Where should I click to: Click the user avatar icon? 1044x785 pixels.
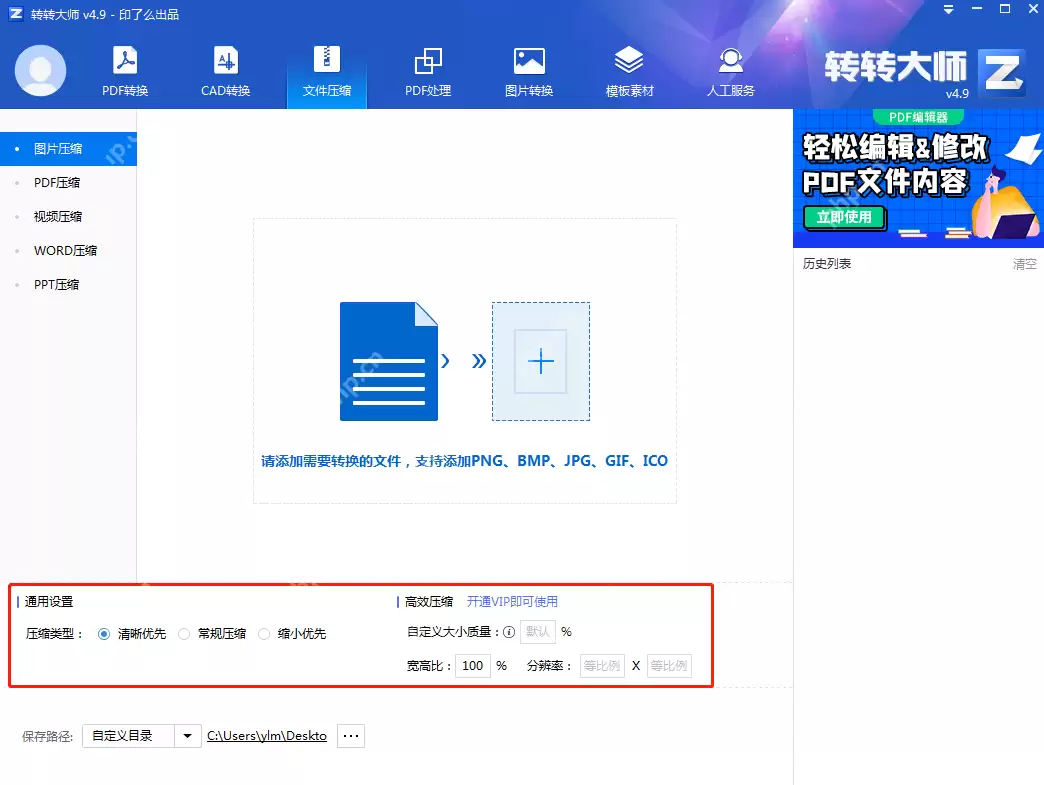tap(40, 70)
